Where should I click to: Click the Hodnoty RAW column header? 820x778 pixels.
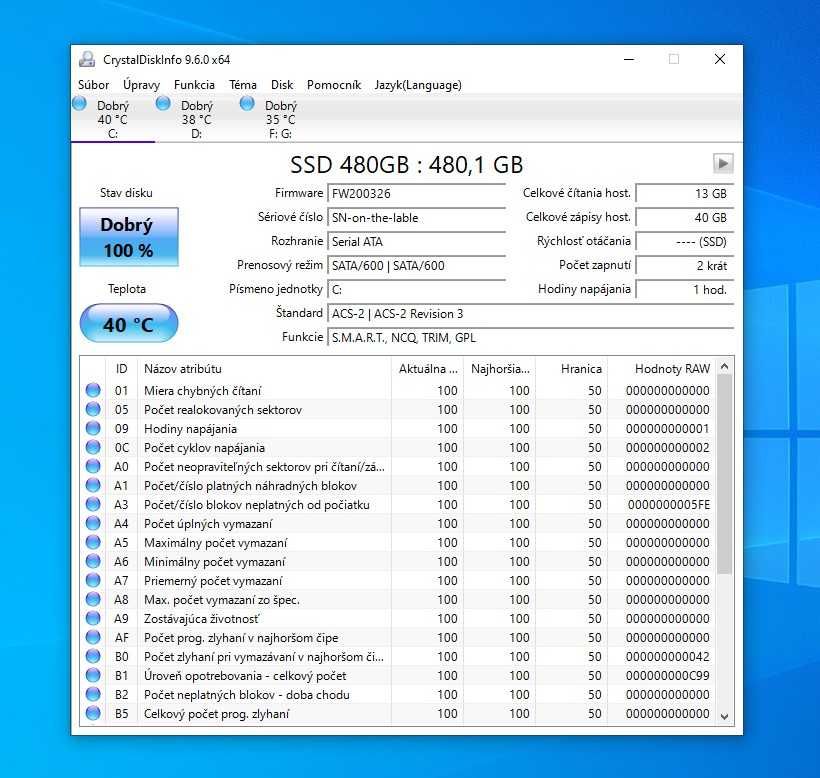(661, 369)
